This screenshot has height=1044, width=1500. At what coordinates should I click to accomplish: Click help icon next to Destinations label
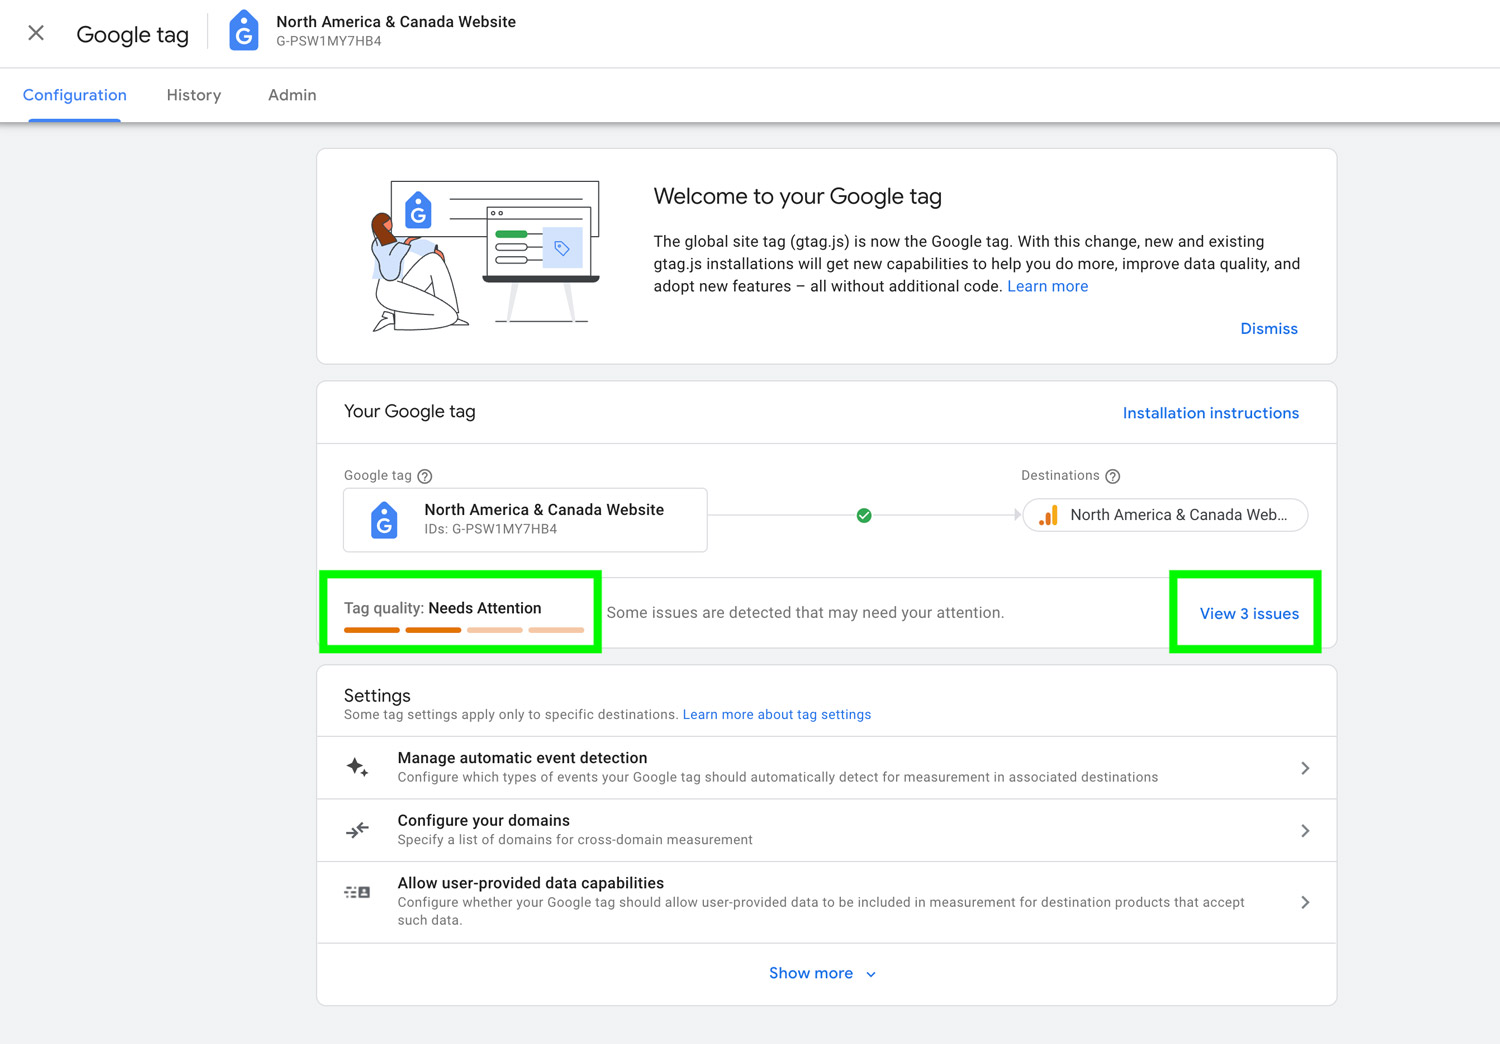pos(1113,476)
